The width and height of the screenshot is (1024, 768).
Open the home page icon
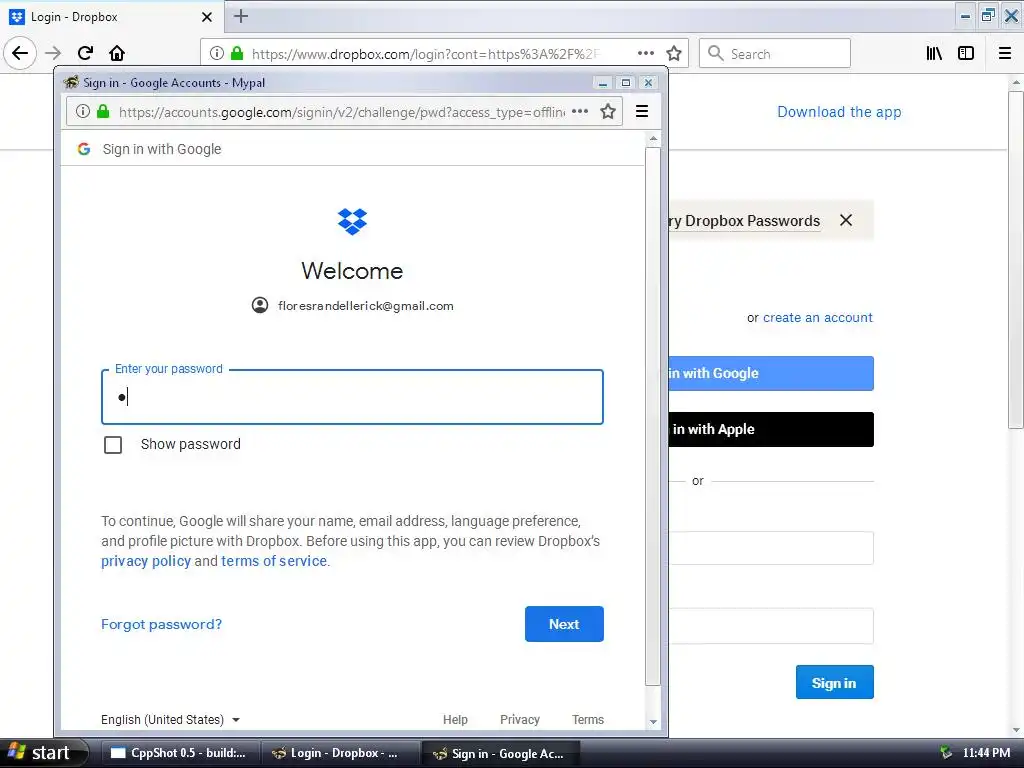(x=117, y=53)
